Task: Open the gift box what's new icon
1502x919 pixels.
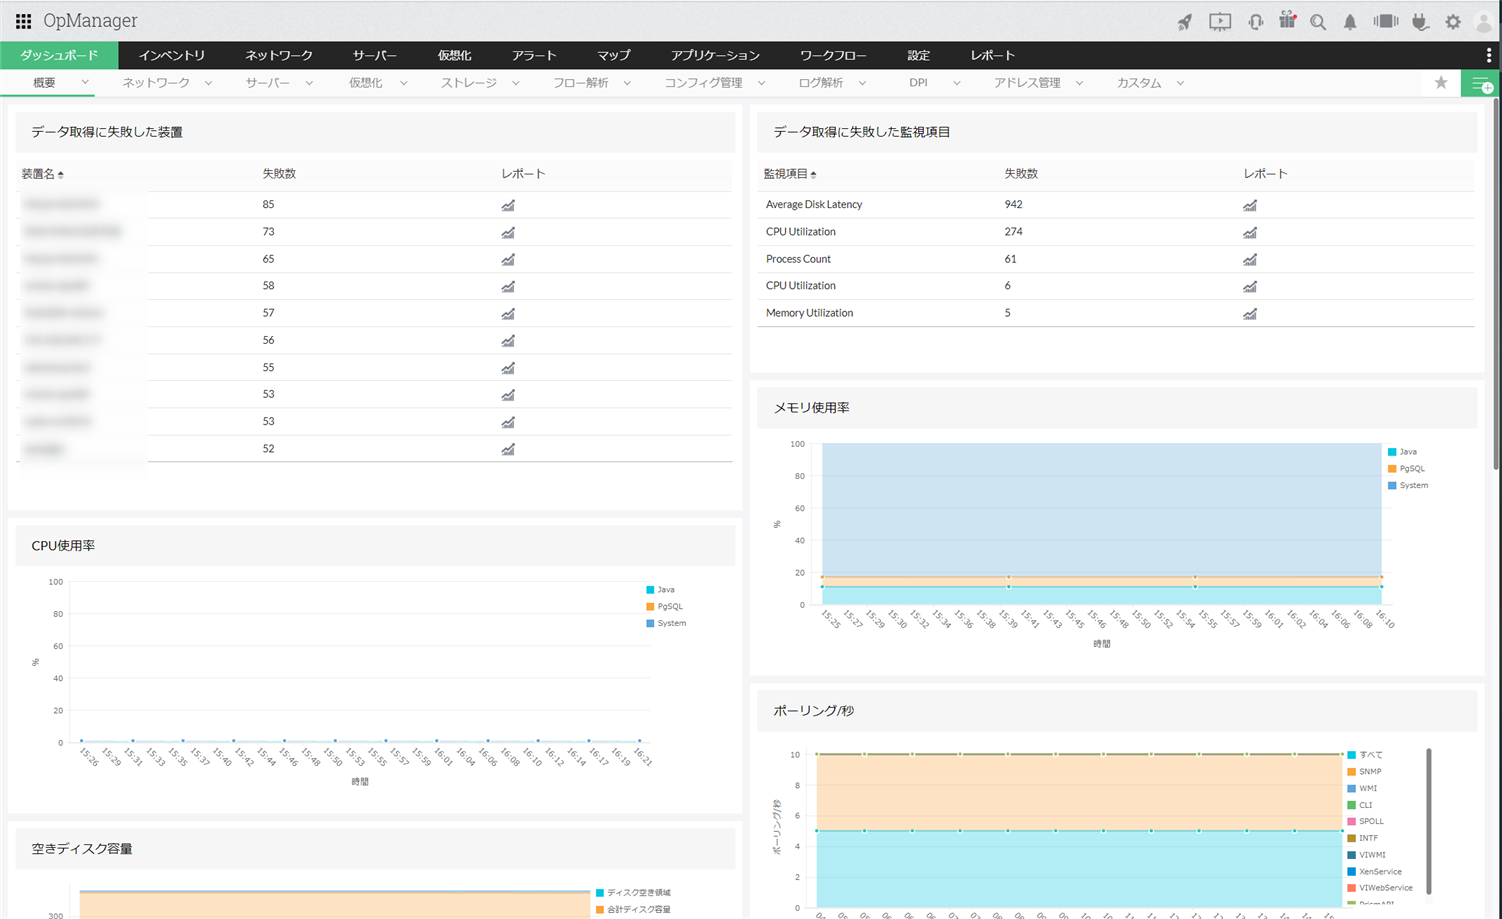Action: click(x=1287, y=21)
